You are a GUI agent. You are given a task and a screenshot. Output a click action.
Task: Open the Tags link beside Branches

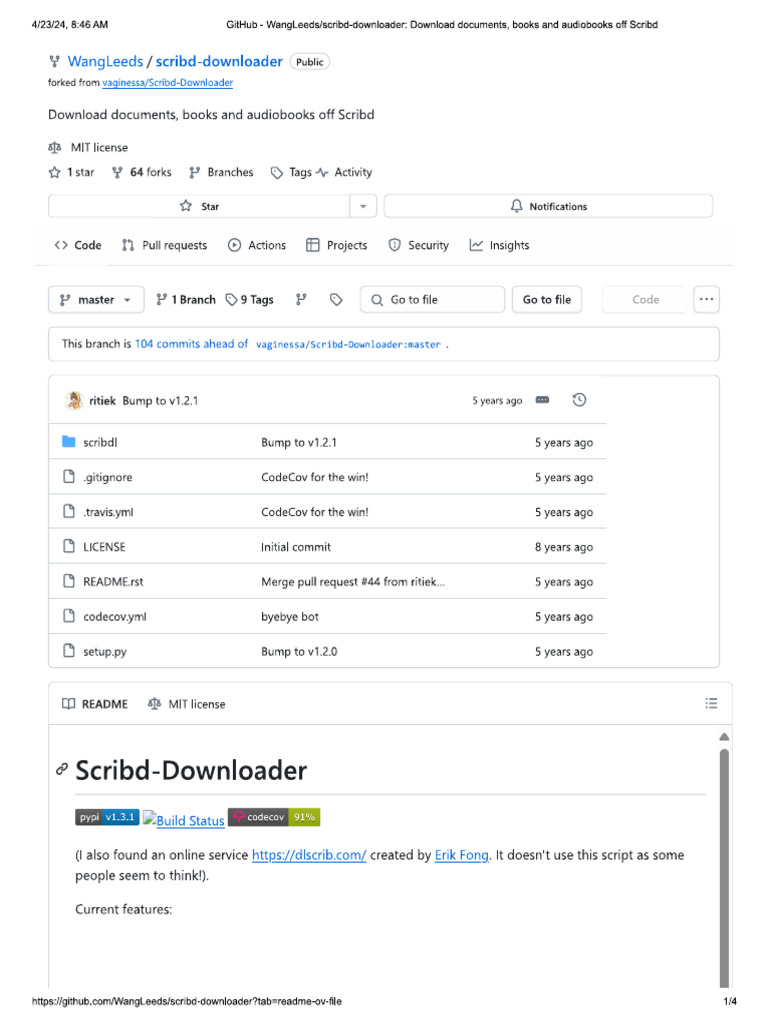coord(291,172)
